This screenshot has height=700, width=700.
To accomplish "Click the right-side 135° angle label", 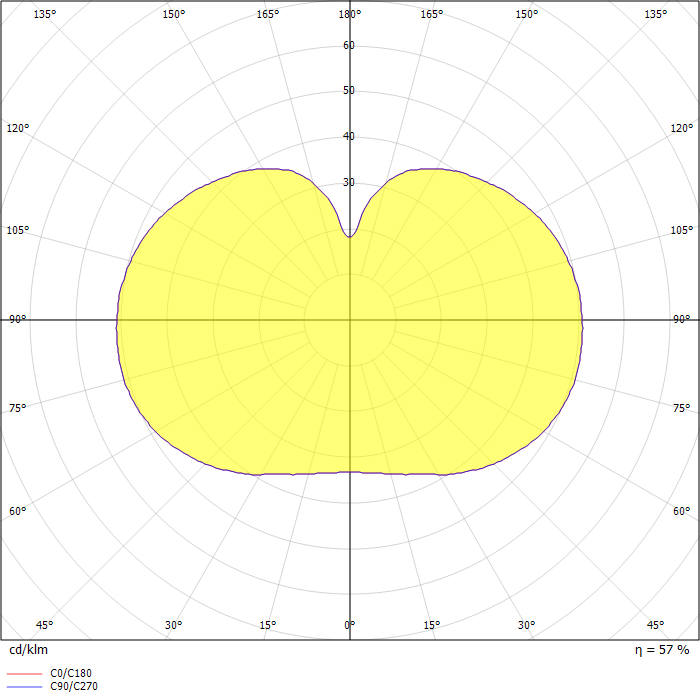I will 655,14.
